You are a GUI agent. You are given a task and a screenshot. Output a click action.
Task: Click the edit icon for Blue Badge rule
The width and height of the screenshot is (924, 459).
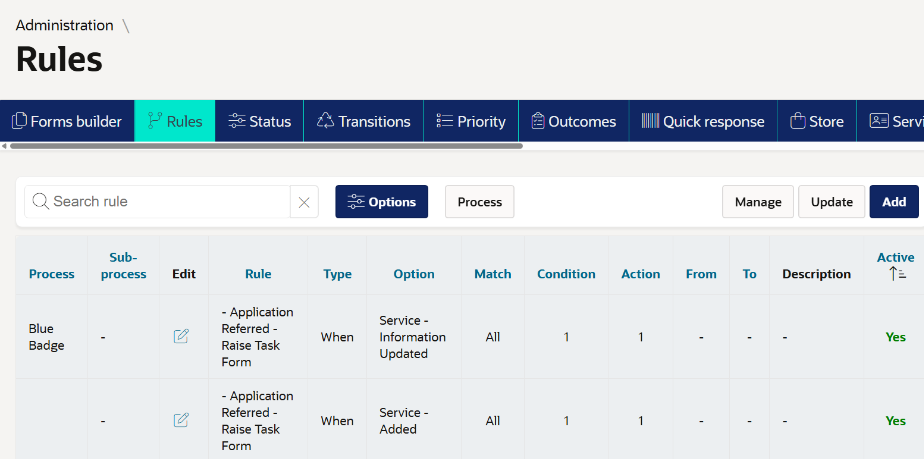coord(181,337)
